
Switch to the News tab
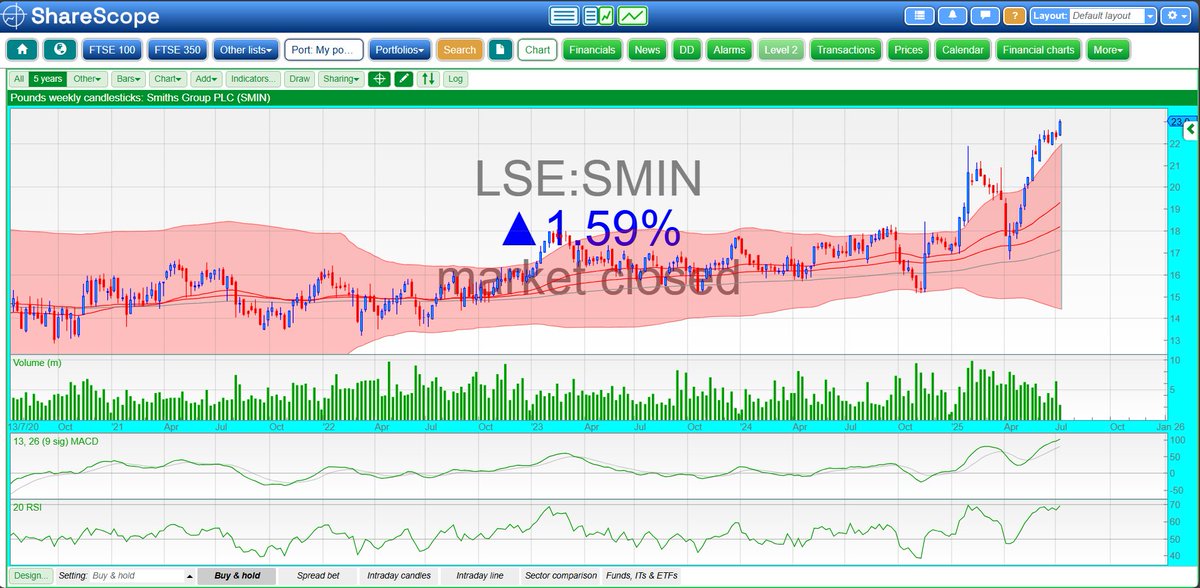click(x=647, y=50)
